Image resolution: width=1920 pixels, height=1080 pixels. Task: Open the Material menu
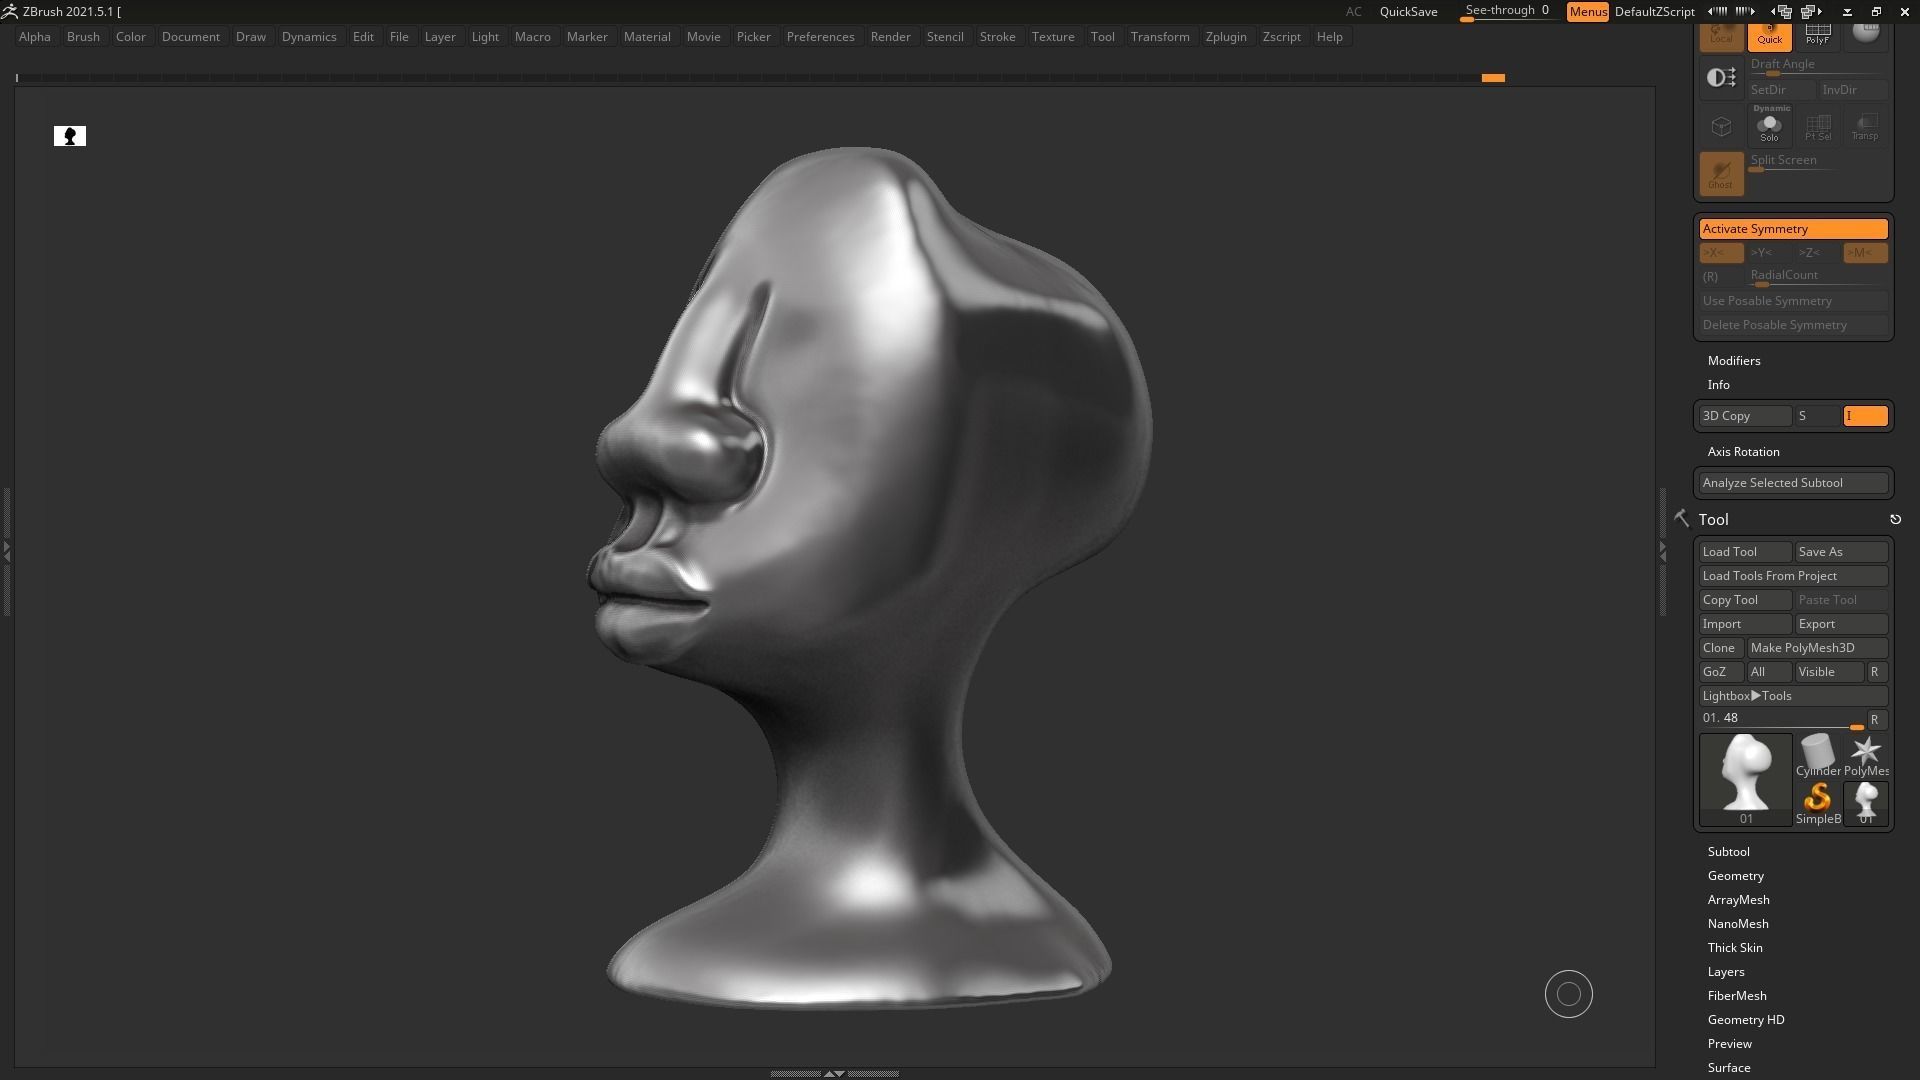tap(647, 37)
